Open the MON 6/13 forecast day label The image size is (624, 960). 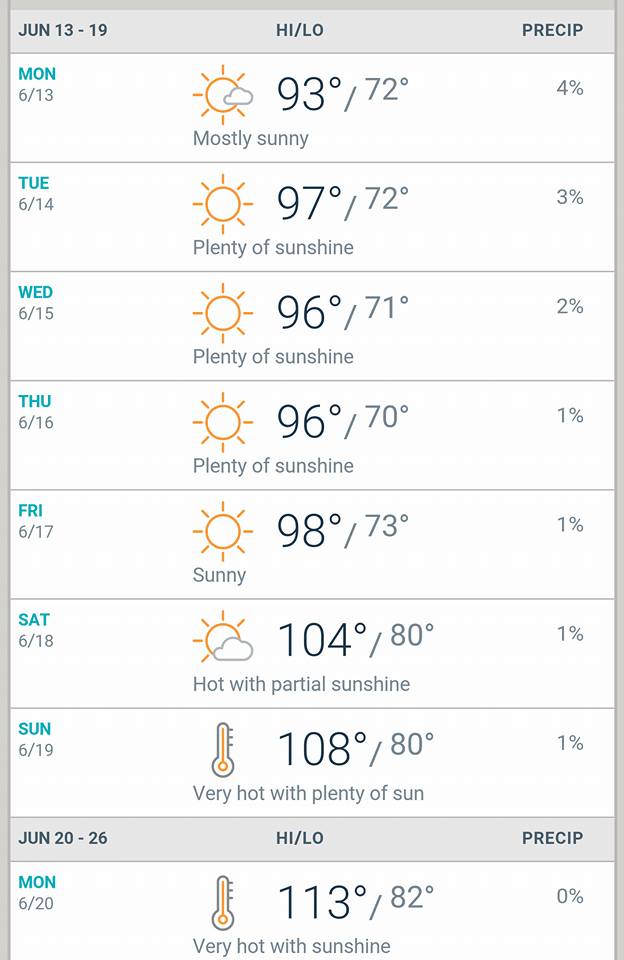tap(37, 84)
